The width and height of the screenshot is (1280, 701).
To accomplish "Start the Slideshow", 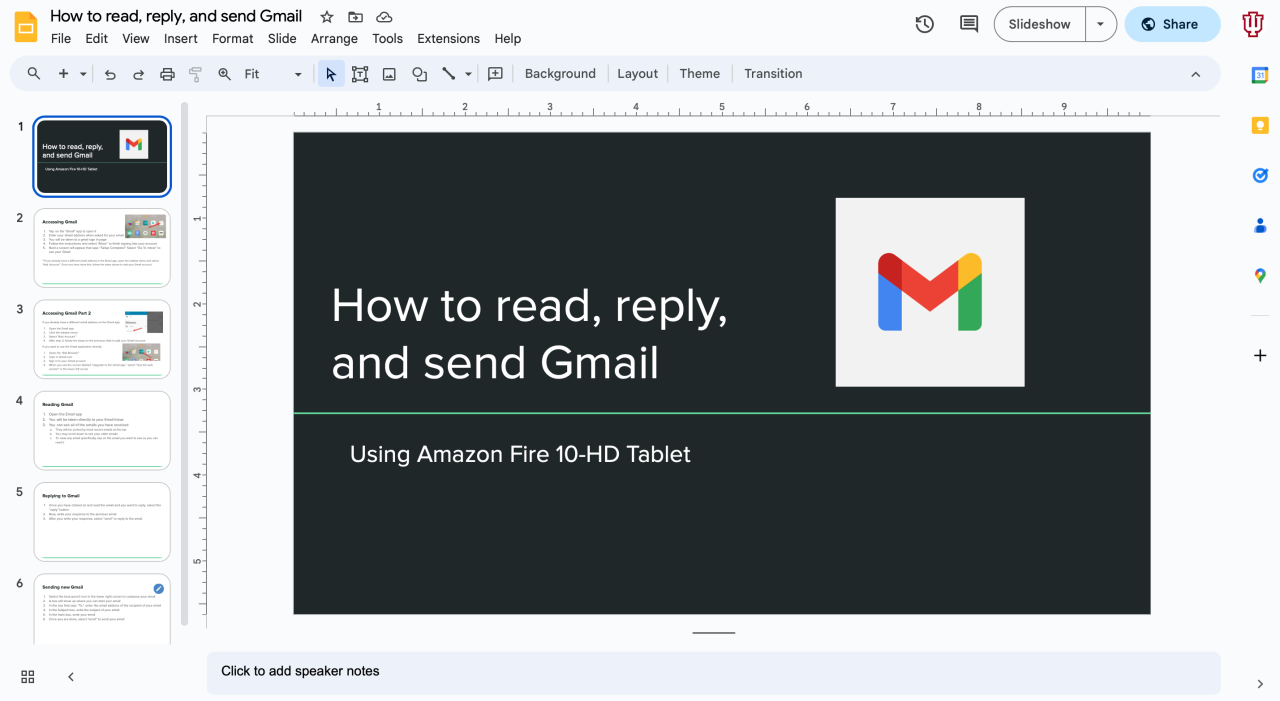I will 1040,24.
